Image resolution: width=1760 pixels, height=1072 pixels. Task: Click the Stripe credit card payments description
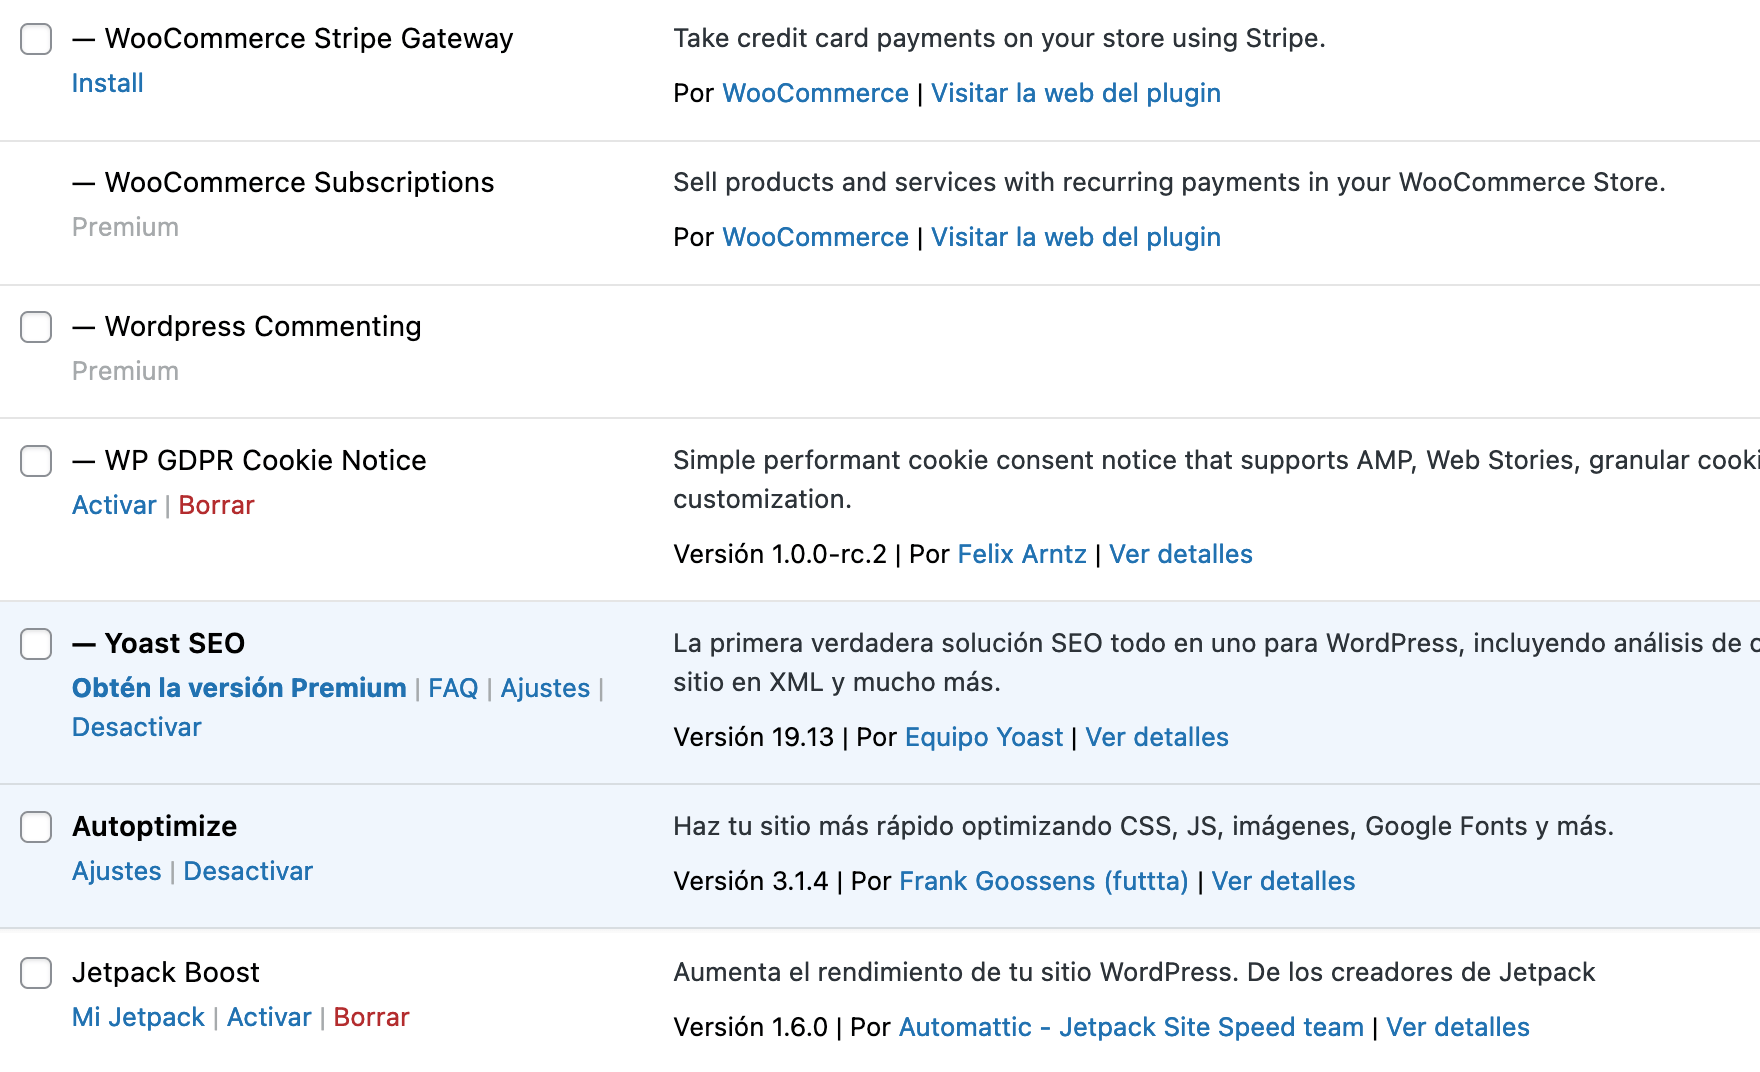point(999,38)
